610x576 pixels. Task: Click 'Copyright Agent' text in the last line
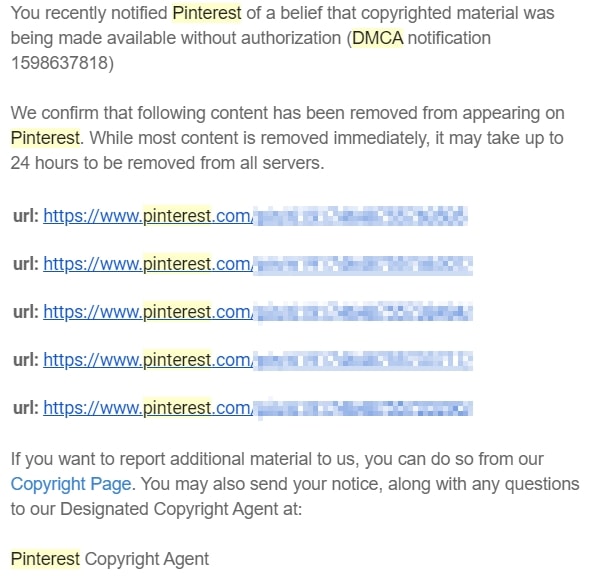[147, 559]
